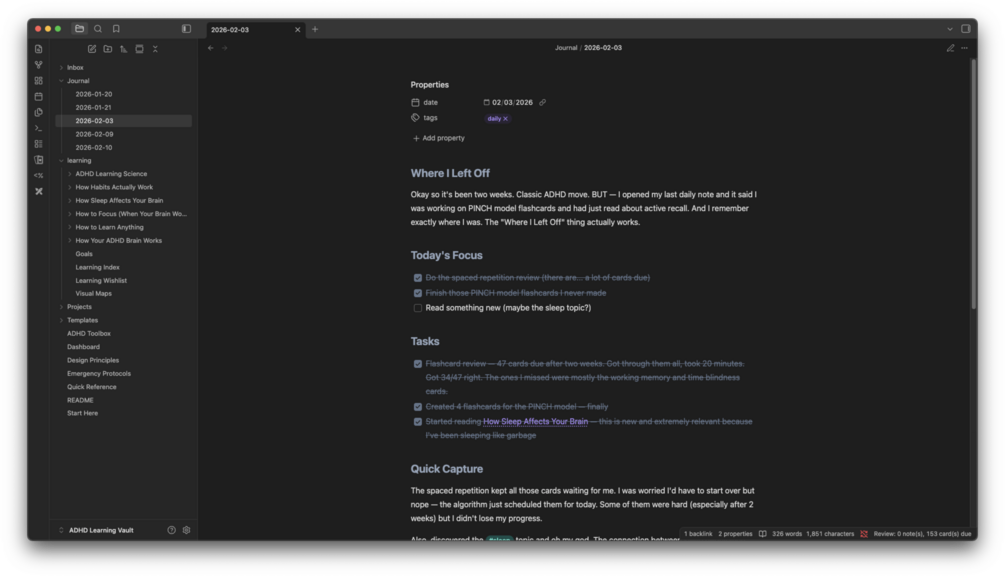Image resolution: width=1005 pixels, height=577 pixels.
Task: Follow the 'How Sleep Affects Your Brain' link
Action: click(x=535, y=422)
